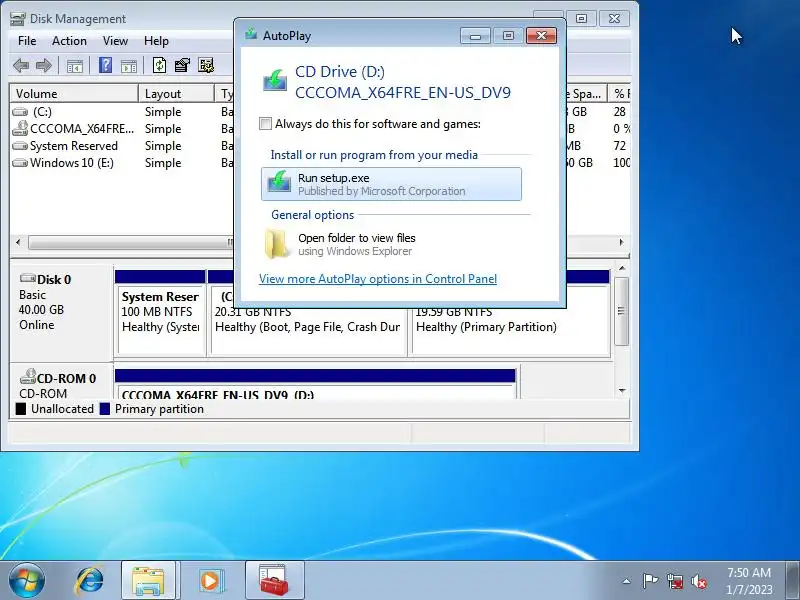Image resolution: width=800 pixels, height=600 pixels.
Task: Run setup.exe published by Microsoft Corporation
Action: (x=391, y=184)
